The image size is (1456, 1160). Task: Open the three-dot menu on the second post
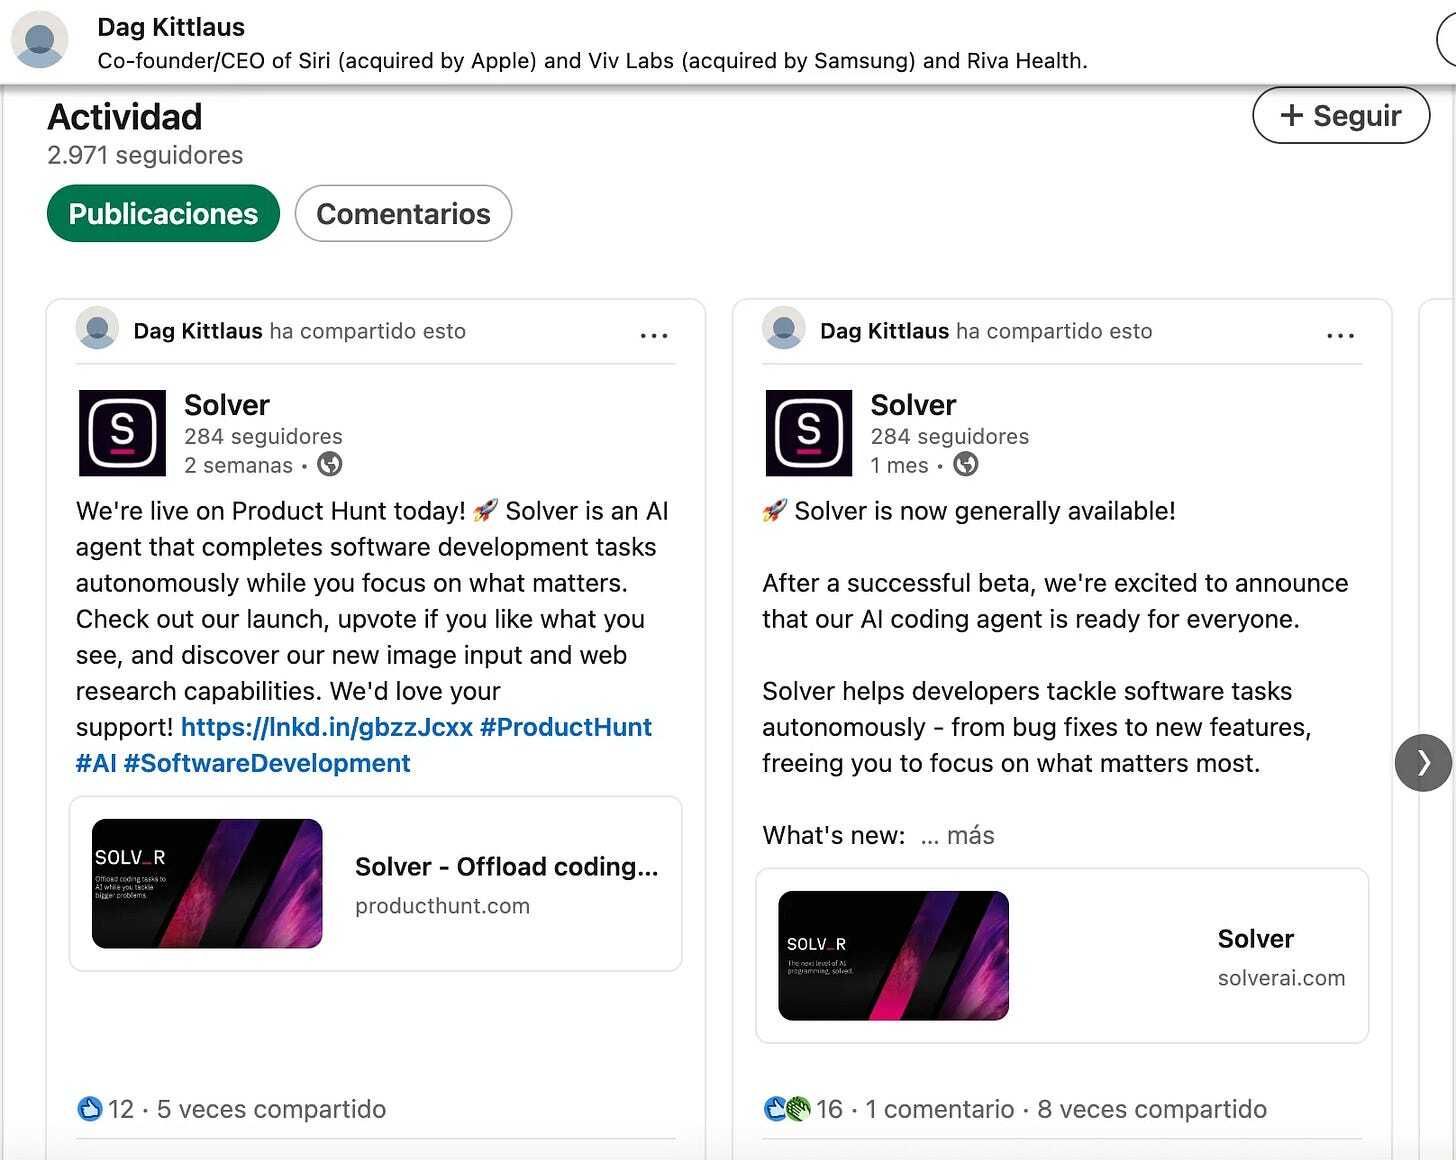(1340, 335)
